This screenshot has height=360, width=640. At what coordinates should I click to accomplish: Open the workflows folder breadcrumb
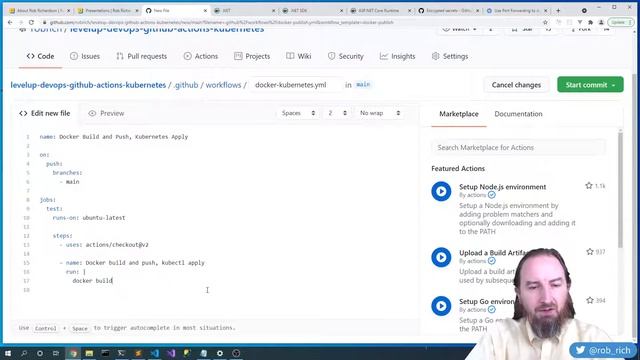(x=223, y=85)
